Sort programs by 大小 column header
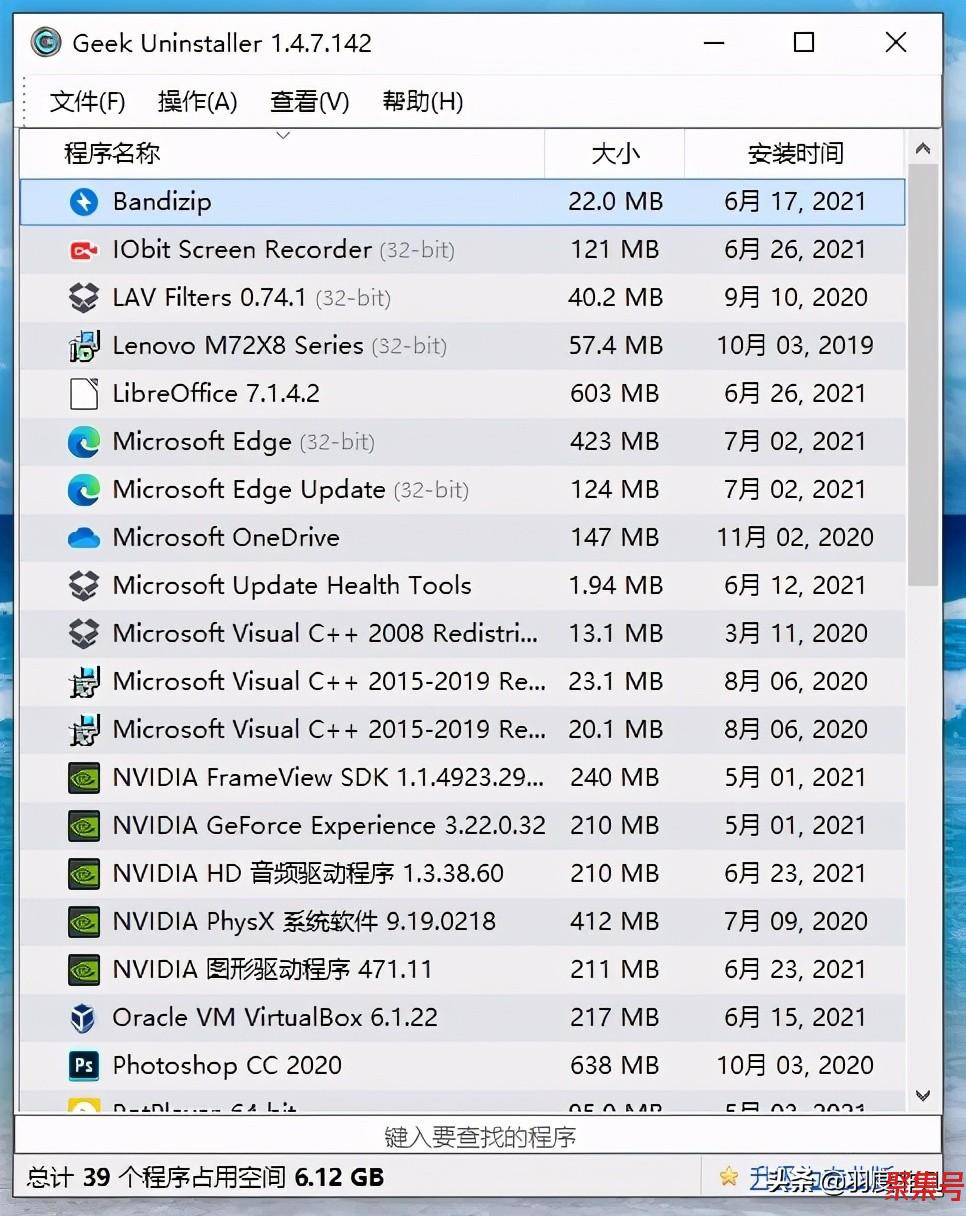The width and height of the screenshot is (966, 1216). (x=615, y=154)
